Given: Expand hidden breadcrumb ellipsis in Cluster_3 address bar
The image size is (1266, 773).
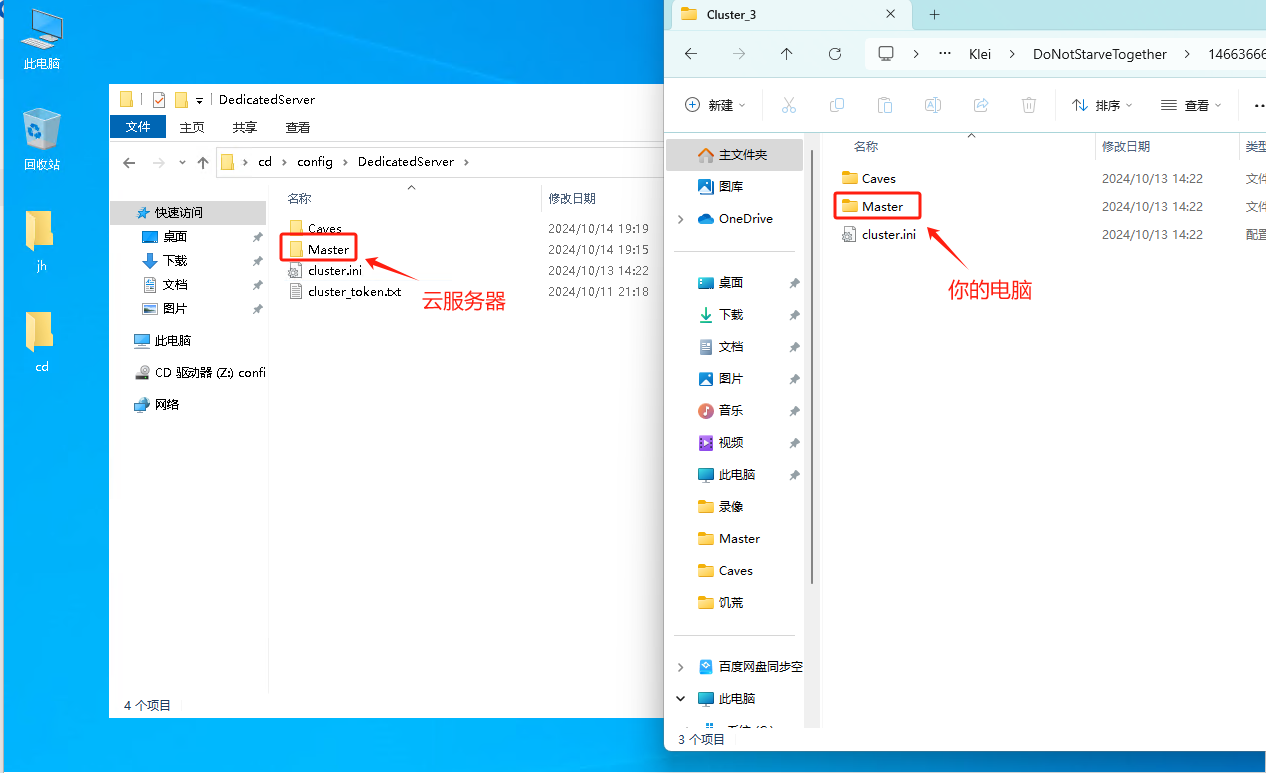Looking at the screenshot, I should (945, 54).
